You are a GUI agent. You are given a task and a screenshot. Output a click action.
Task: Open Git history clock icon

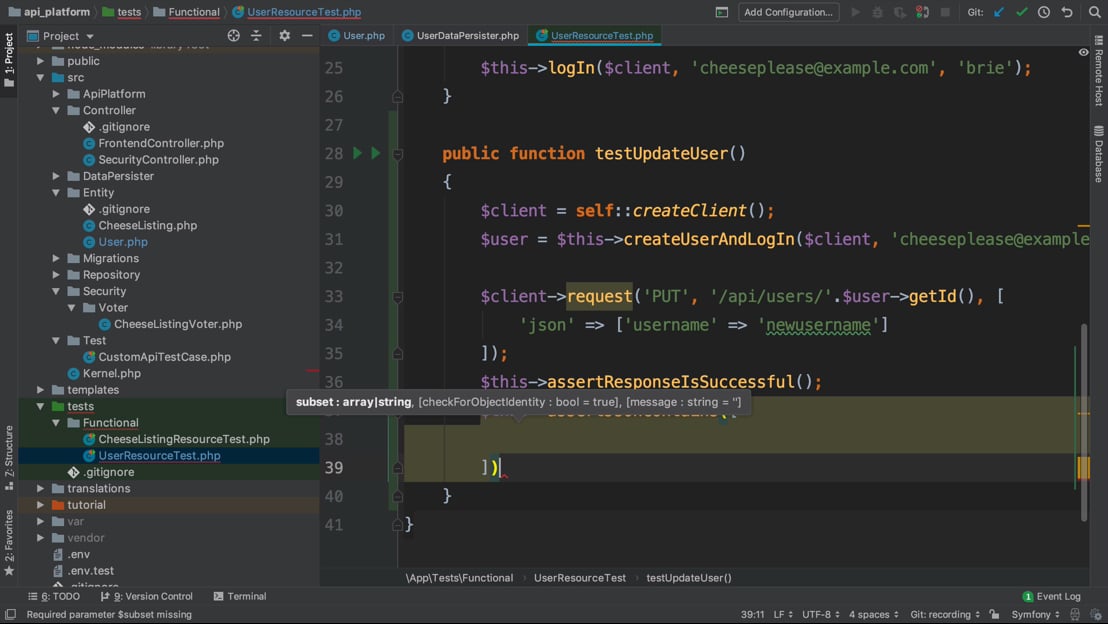tap(1043, 12)
